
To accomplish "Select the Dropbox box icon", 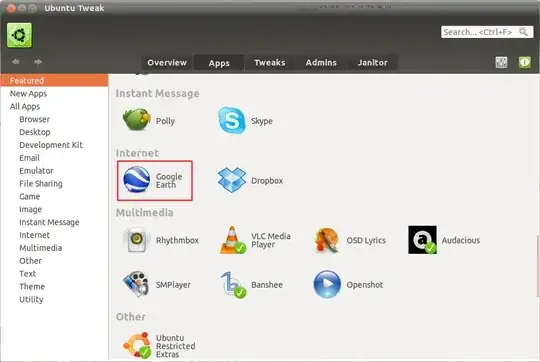I will [232, 180].
